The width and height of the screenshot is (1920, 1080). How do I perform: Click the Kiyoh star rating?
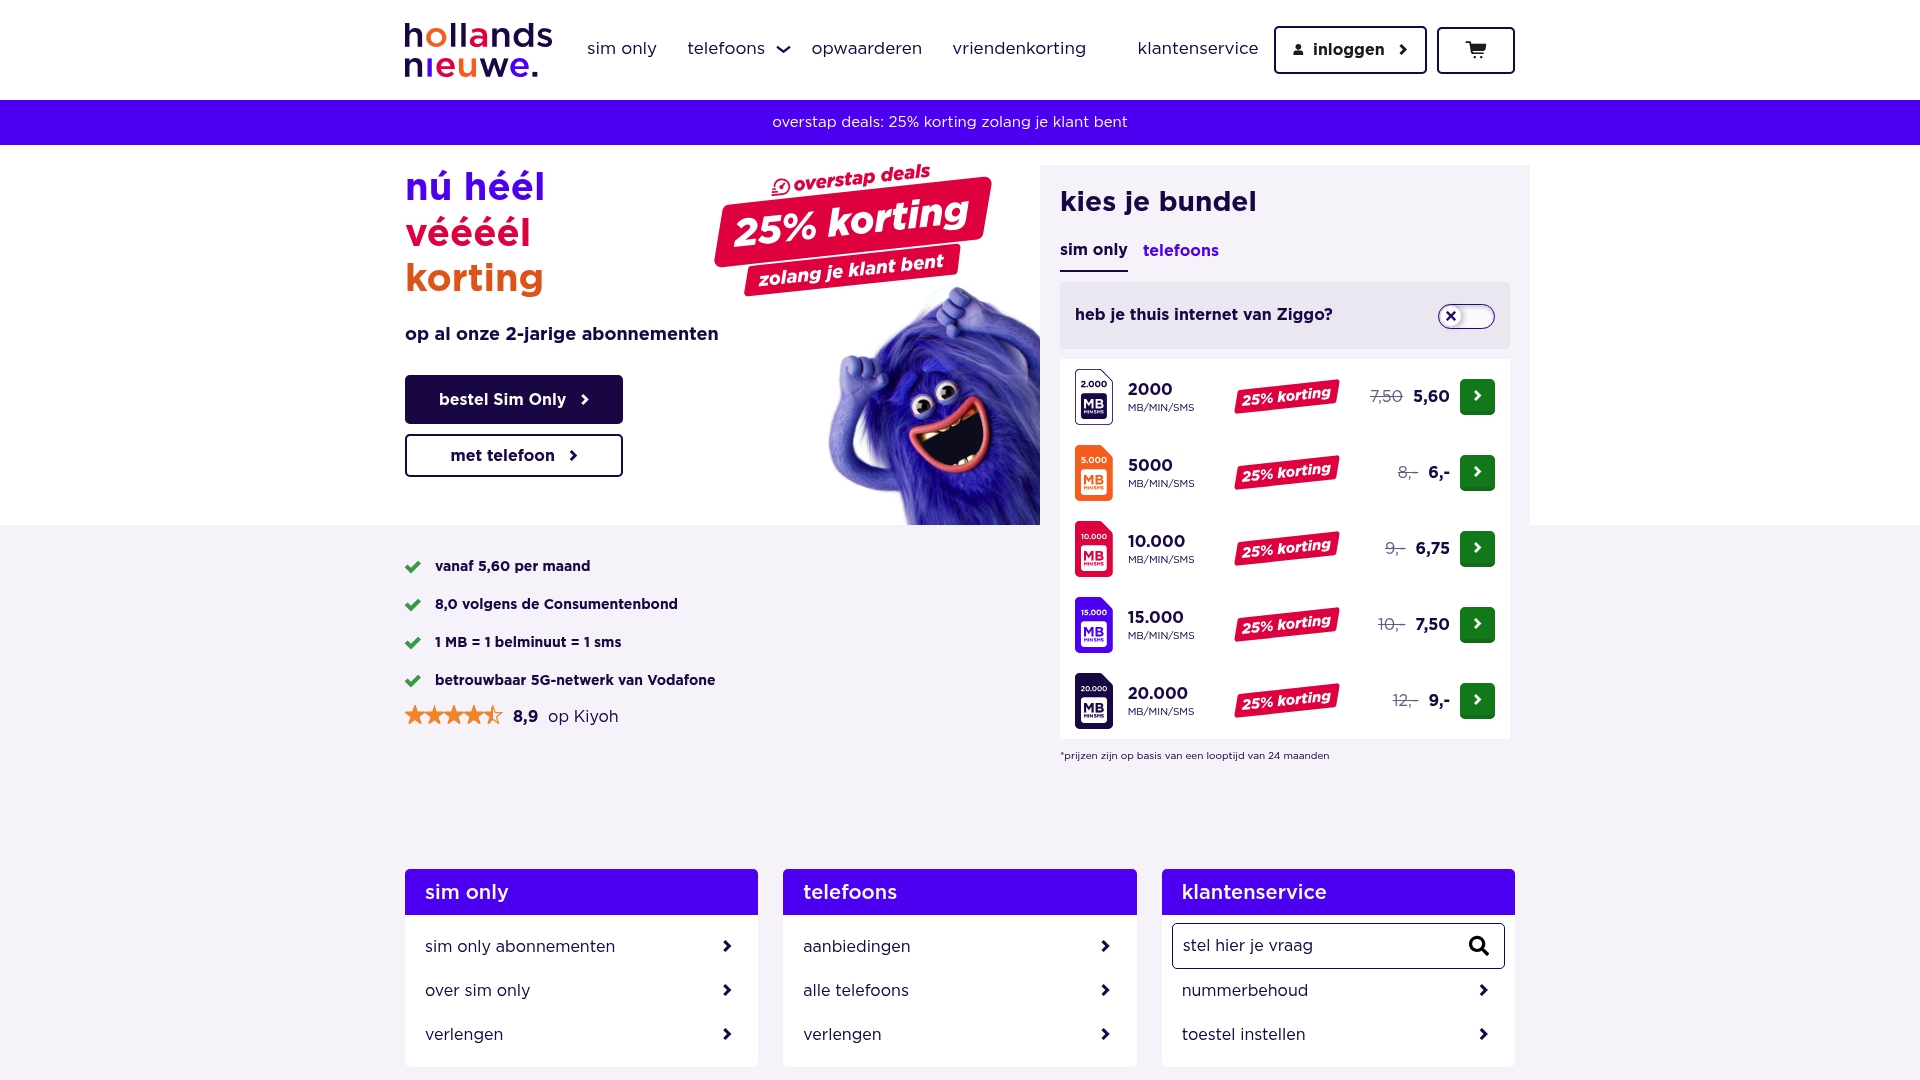tap(453, 715)
